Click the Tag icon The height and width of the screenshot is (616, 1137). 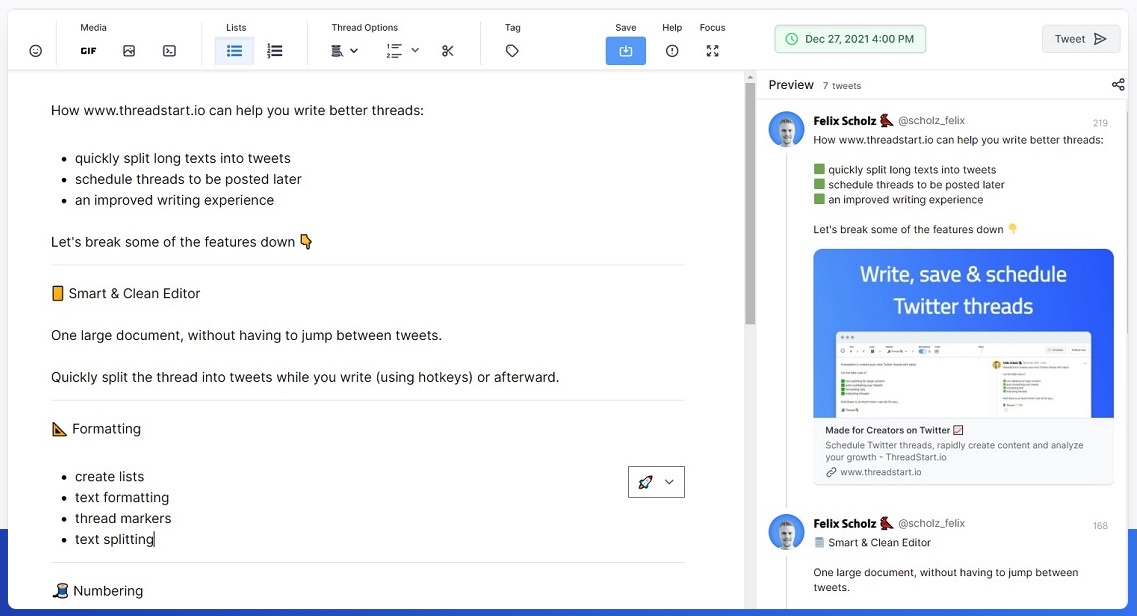[512, 51]
